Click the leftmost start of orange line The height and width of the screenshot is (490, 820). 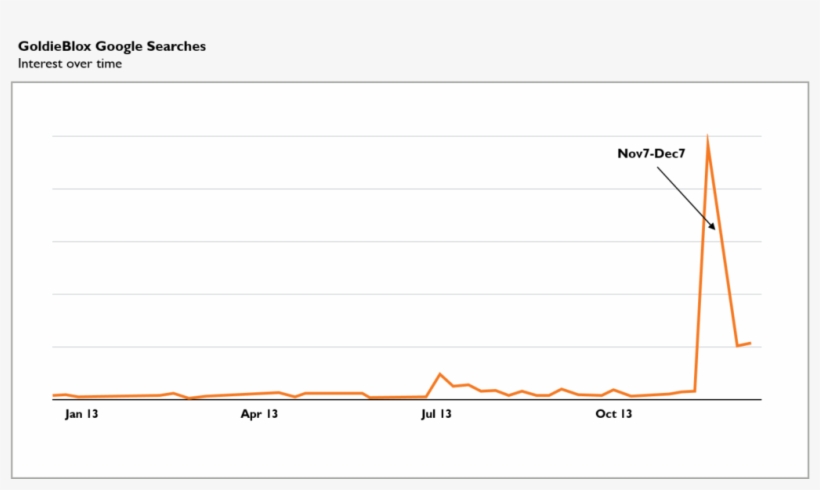(53, 395)
